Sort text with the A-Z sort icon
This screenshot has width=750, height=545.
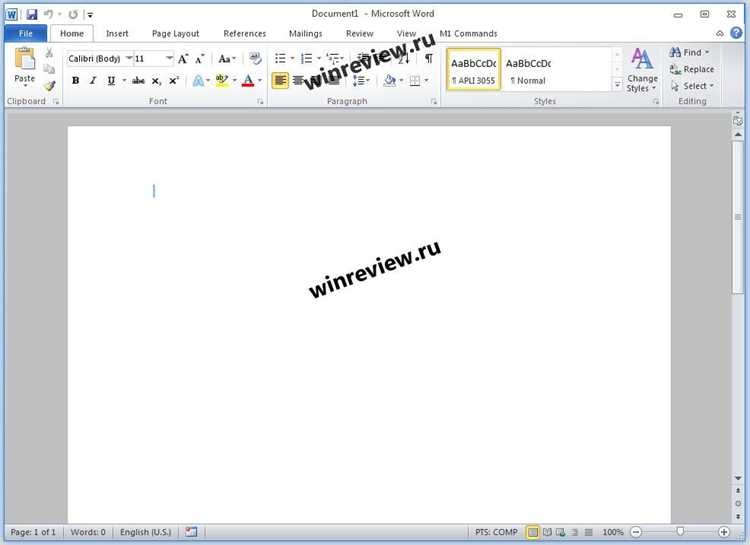pyautogui.click(x=404, y=58)
